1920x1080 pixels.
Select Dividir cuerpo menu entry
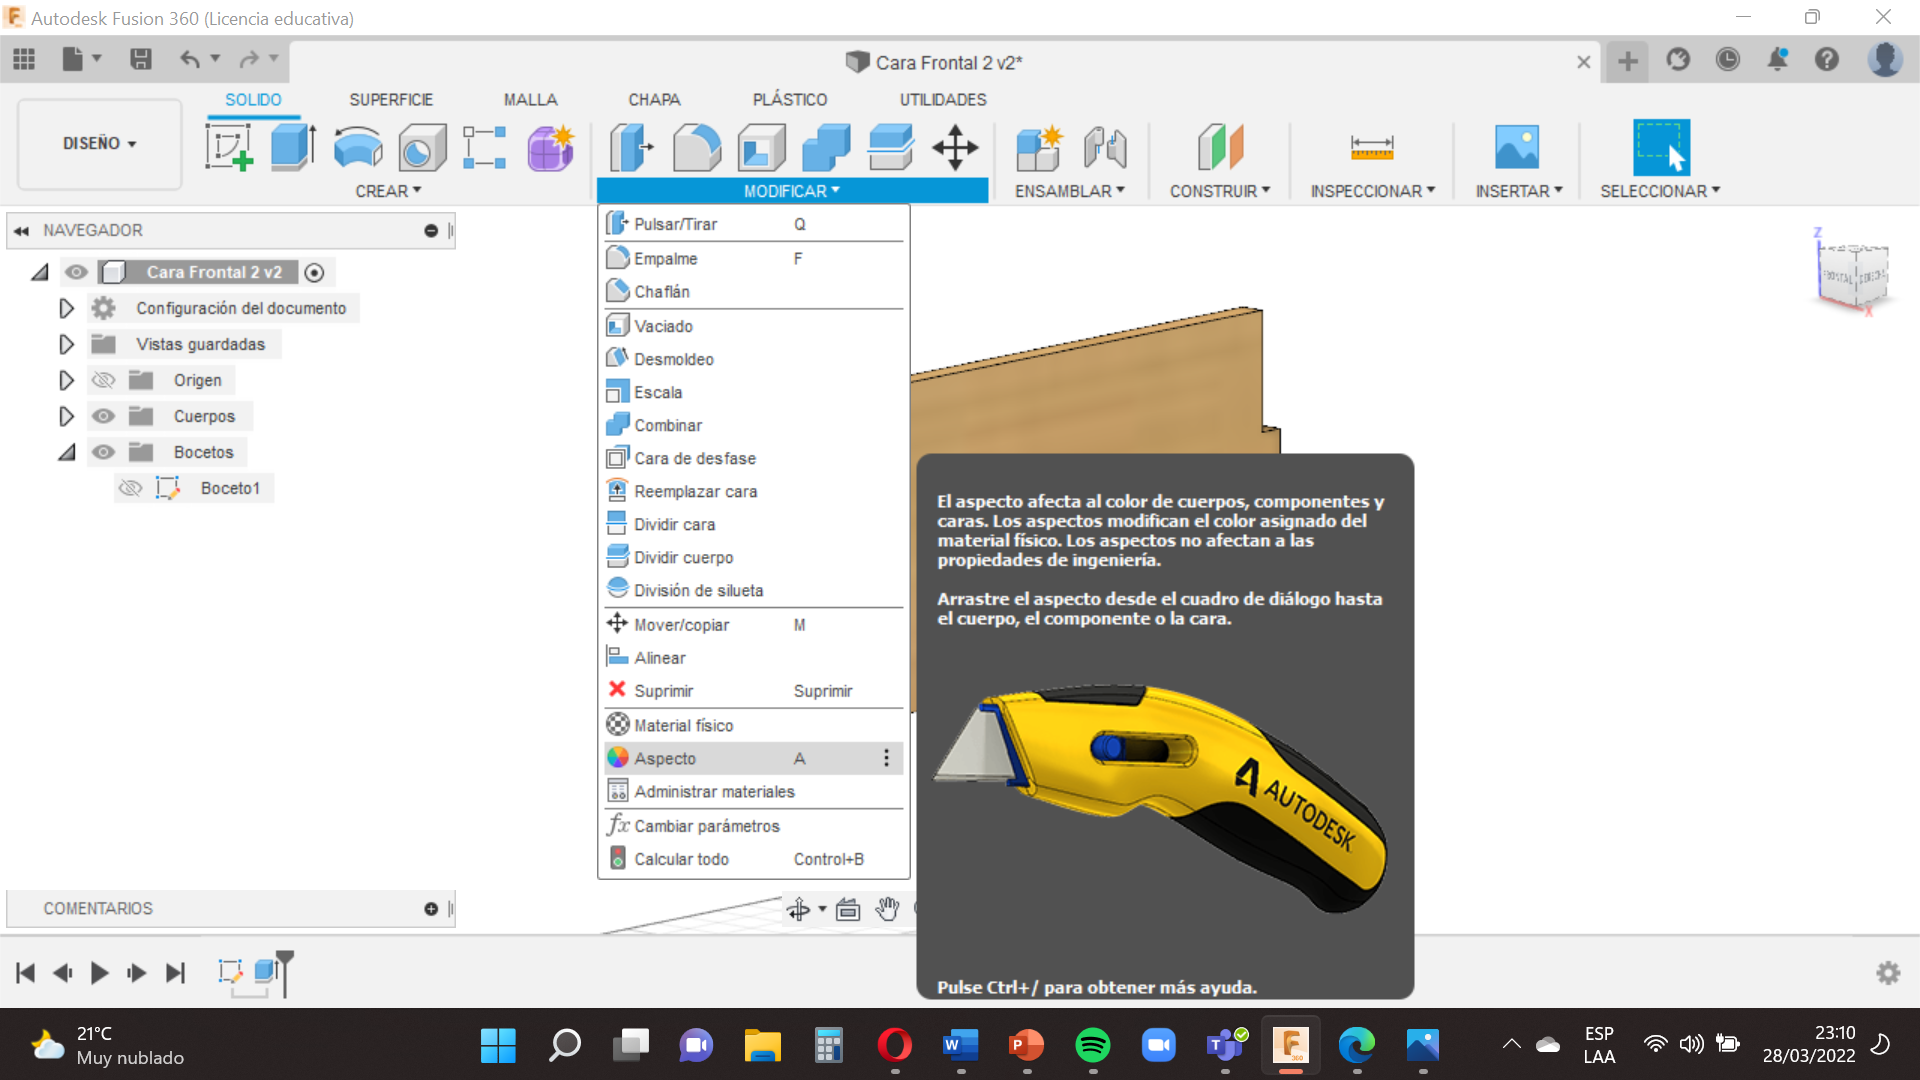[753, 557]
